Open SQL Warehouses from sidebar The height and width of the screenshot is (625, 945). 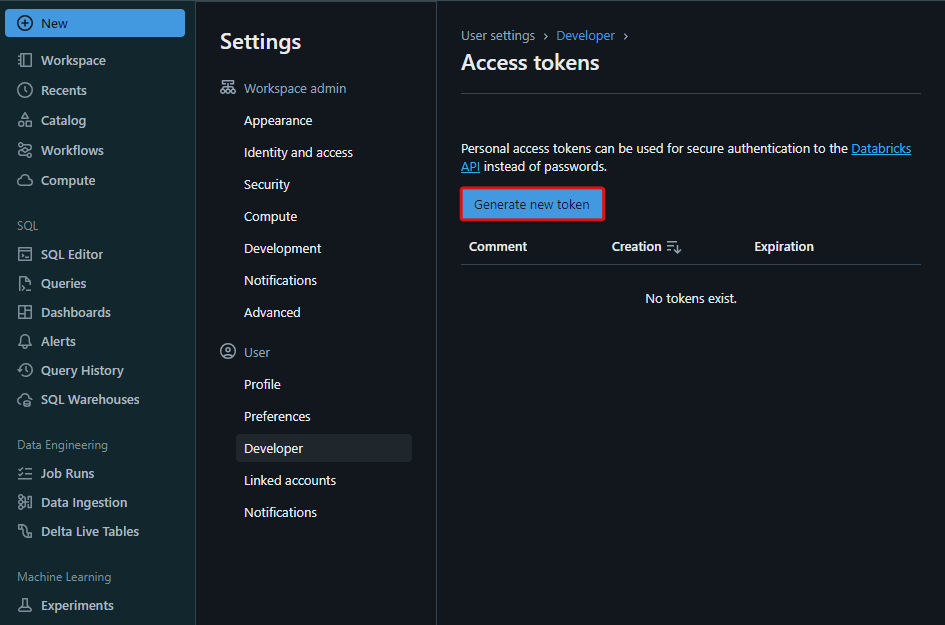(90, 400)
